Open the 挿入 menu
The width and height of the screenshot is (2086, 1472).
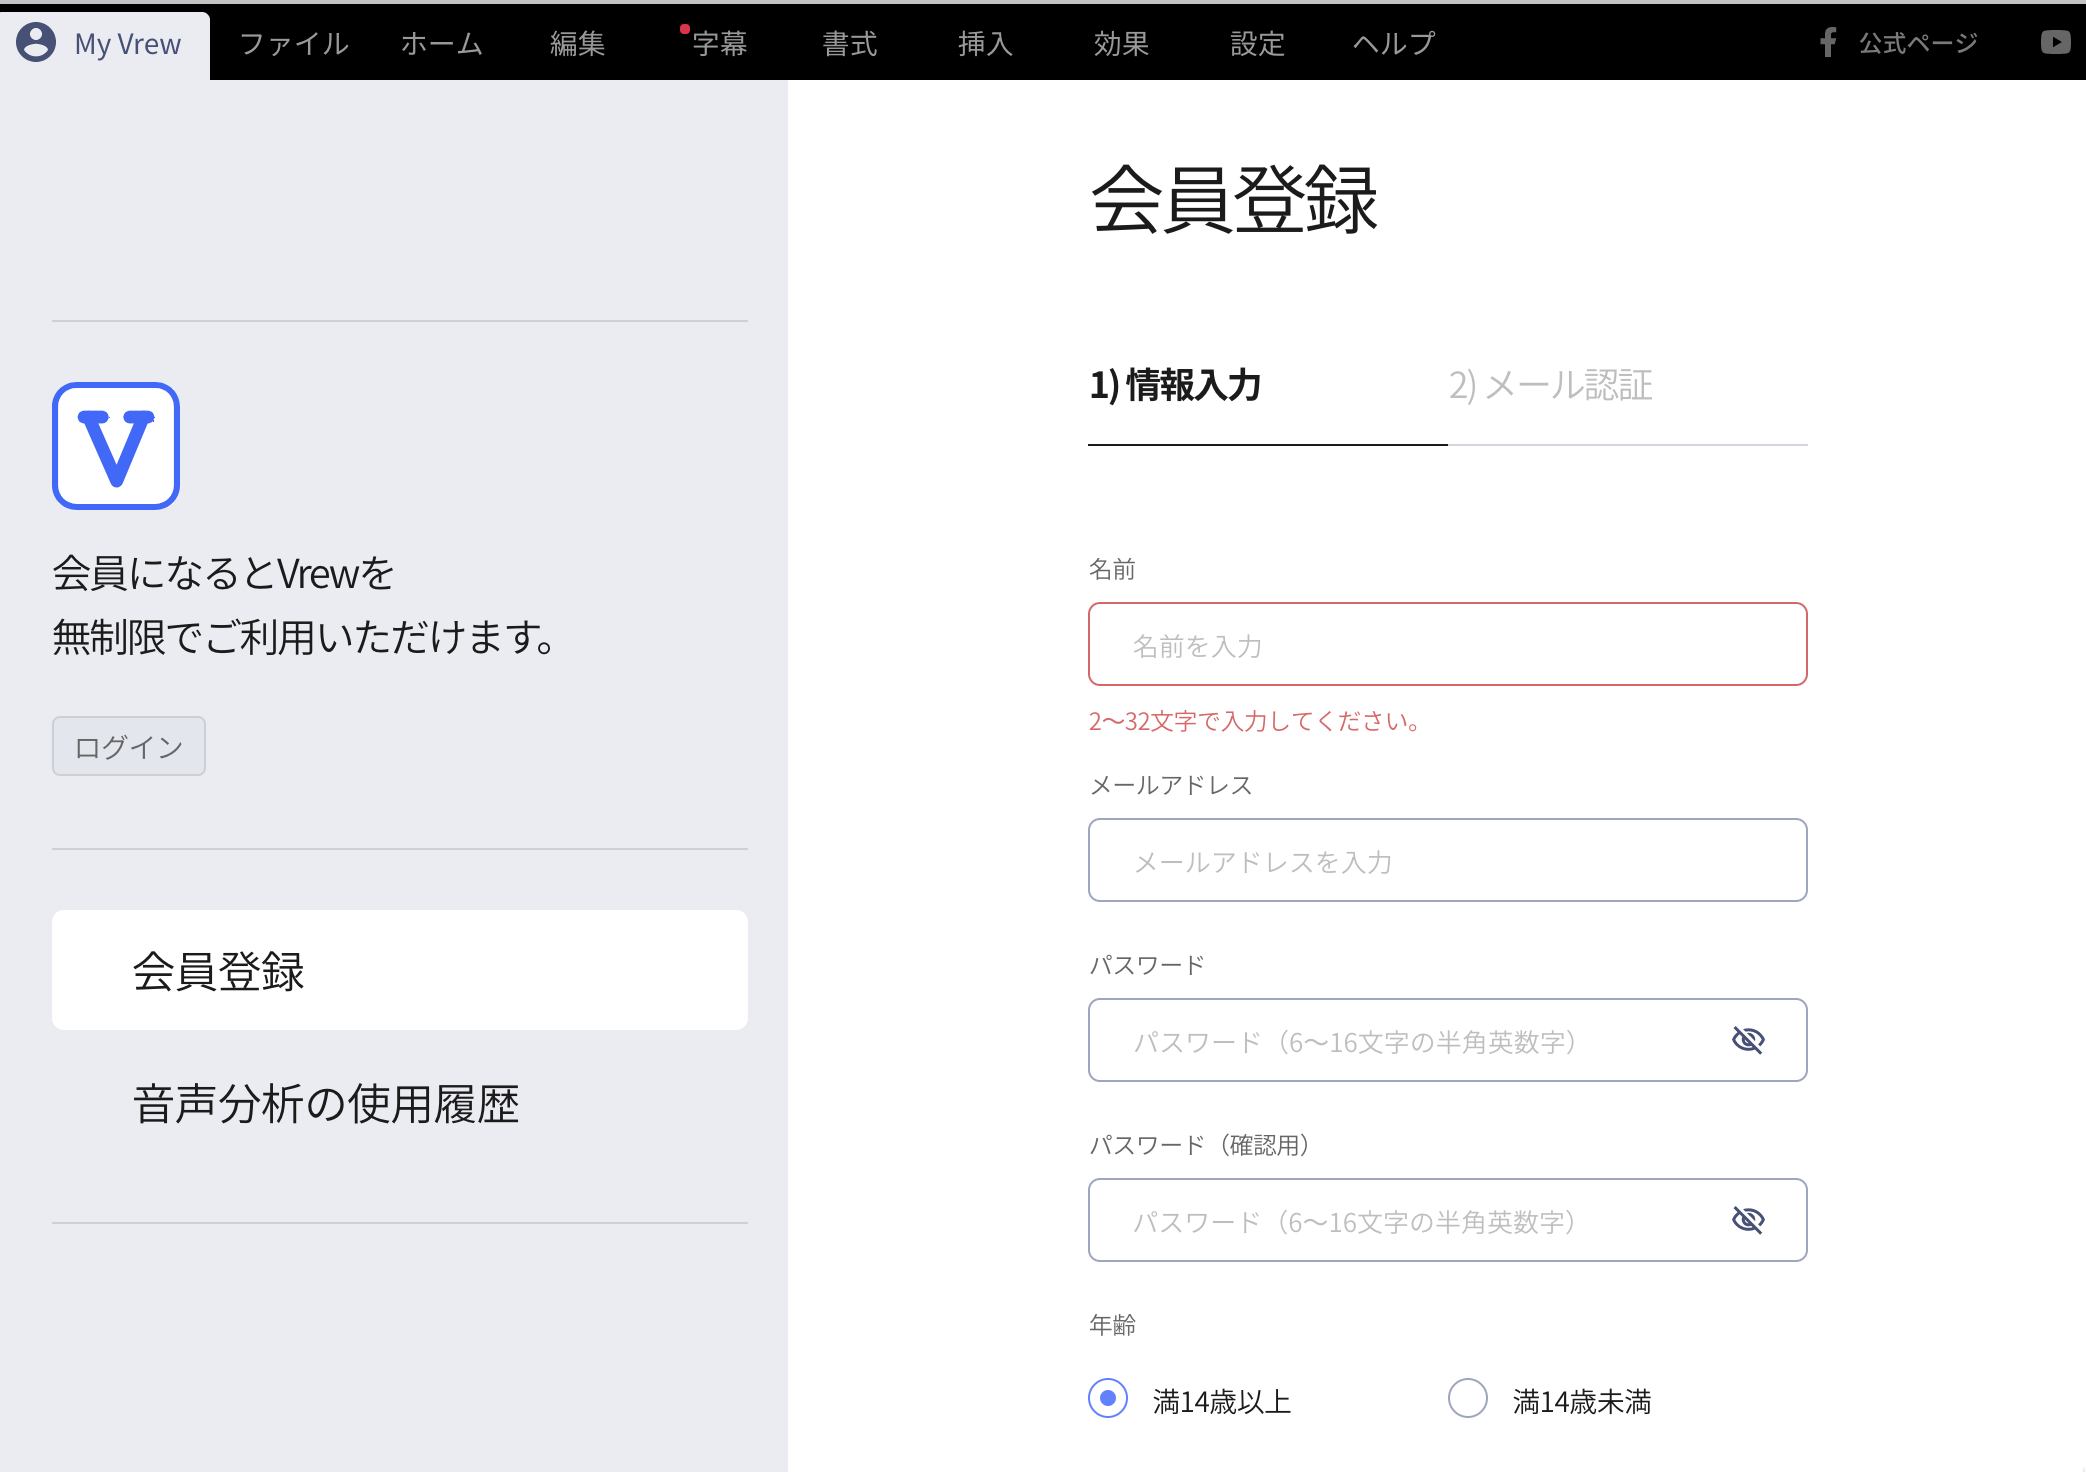[x=985, y=43]
